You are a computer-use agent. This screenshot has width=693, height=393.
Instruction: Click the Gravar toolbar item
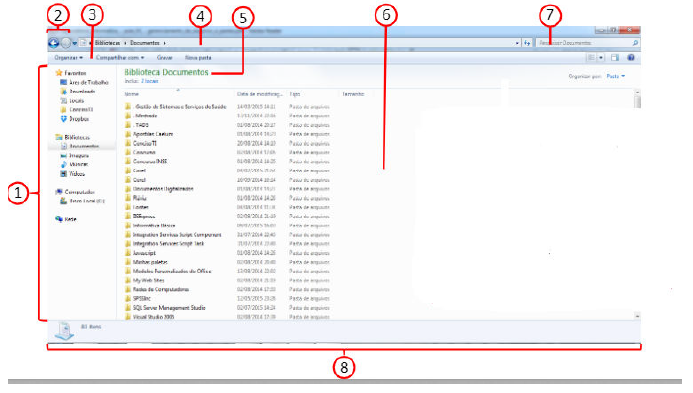(164, 57)
